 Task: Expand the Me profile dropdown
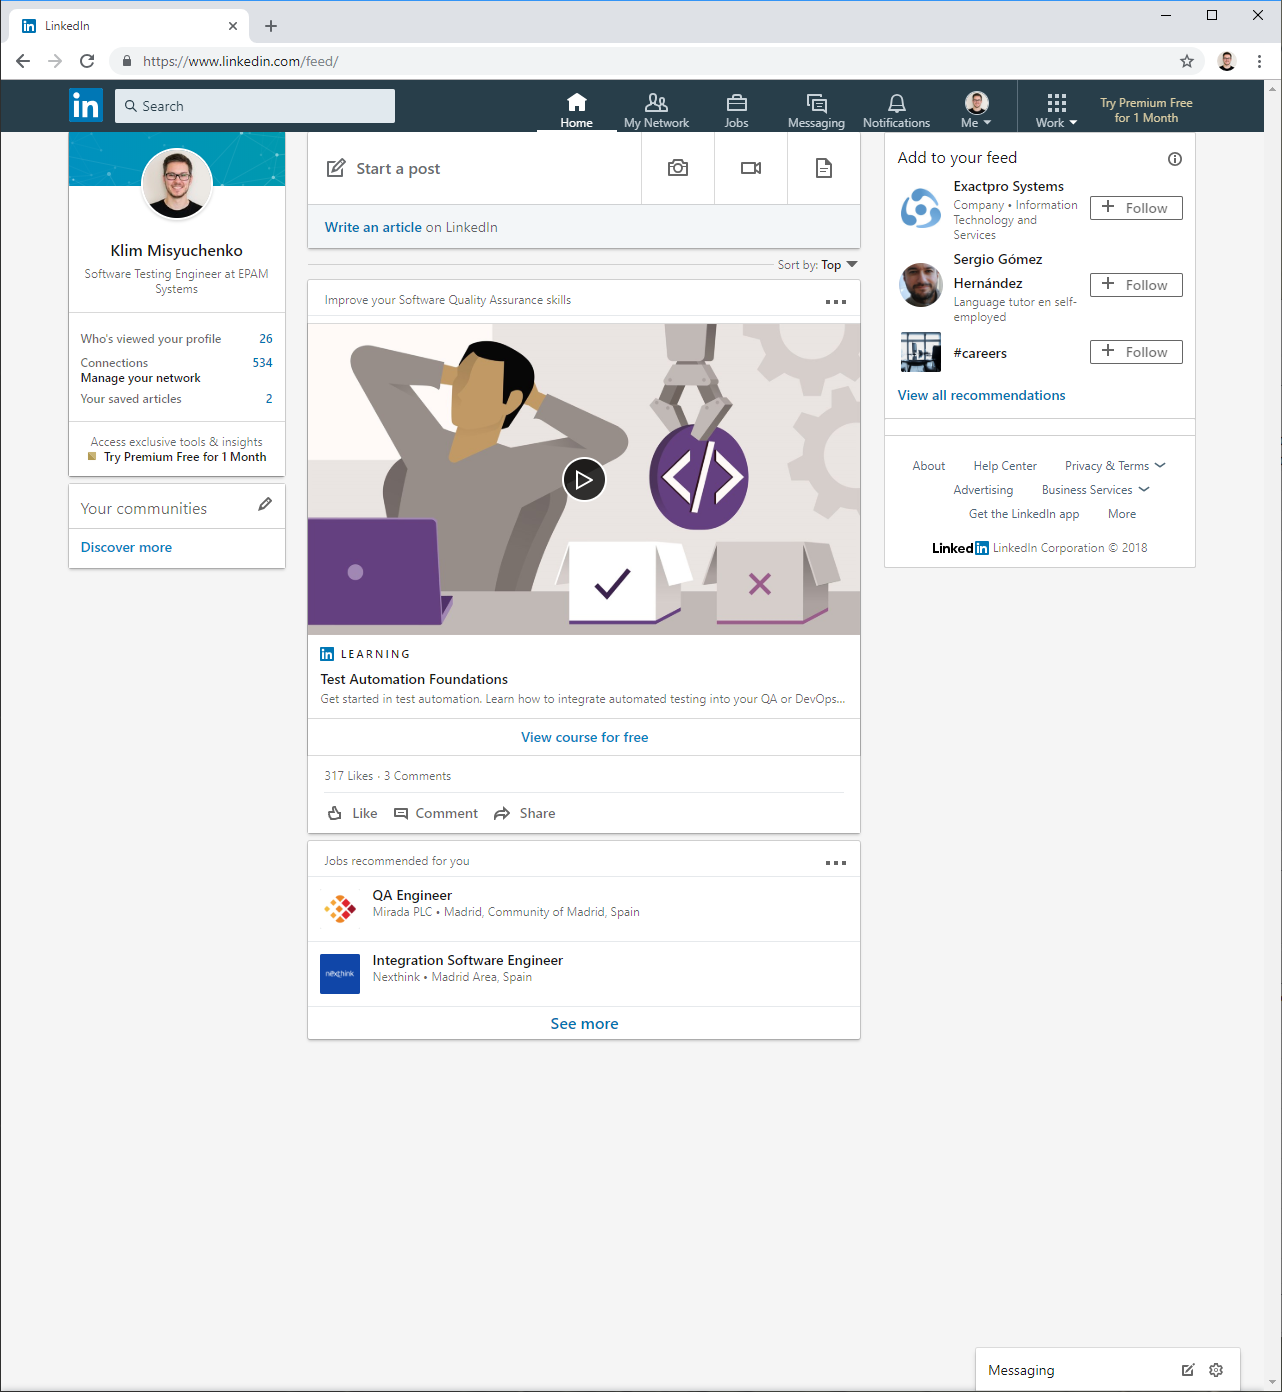tap(976, 110)
